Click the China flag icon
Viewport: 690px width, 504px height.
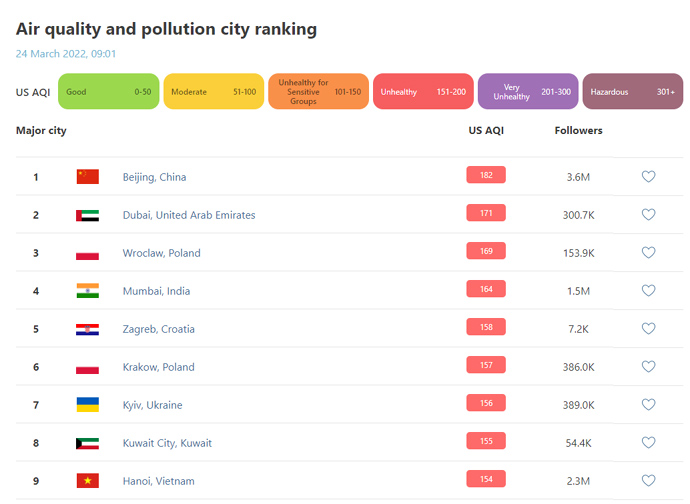click(88, 177)
